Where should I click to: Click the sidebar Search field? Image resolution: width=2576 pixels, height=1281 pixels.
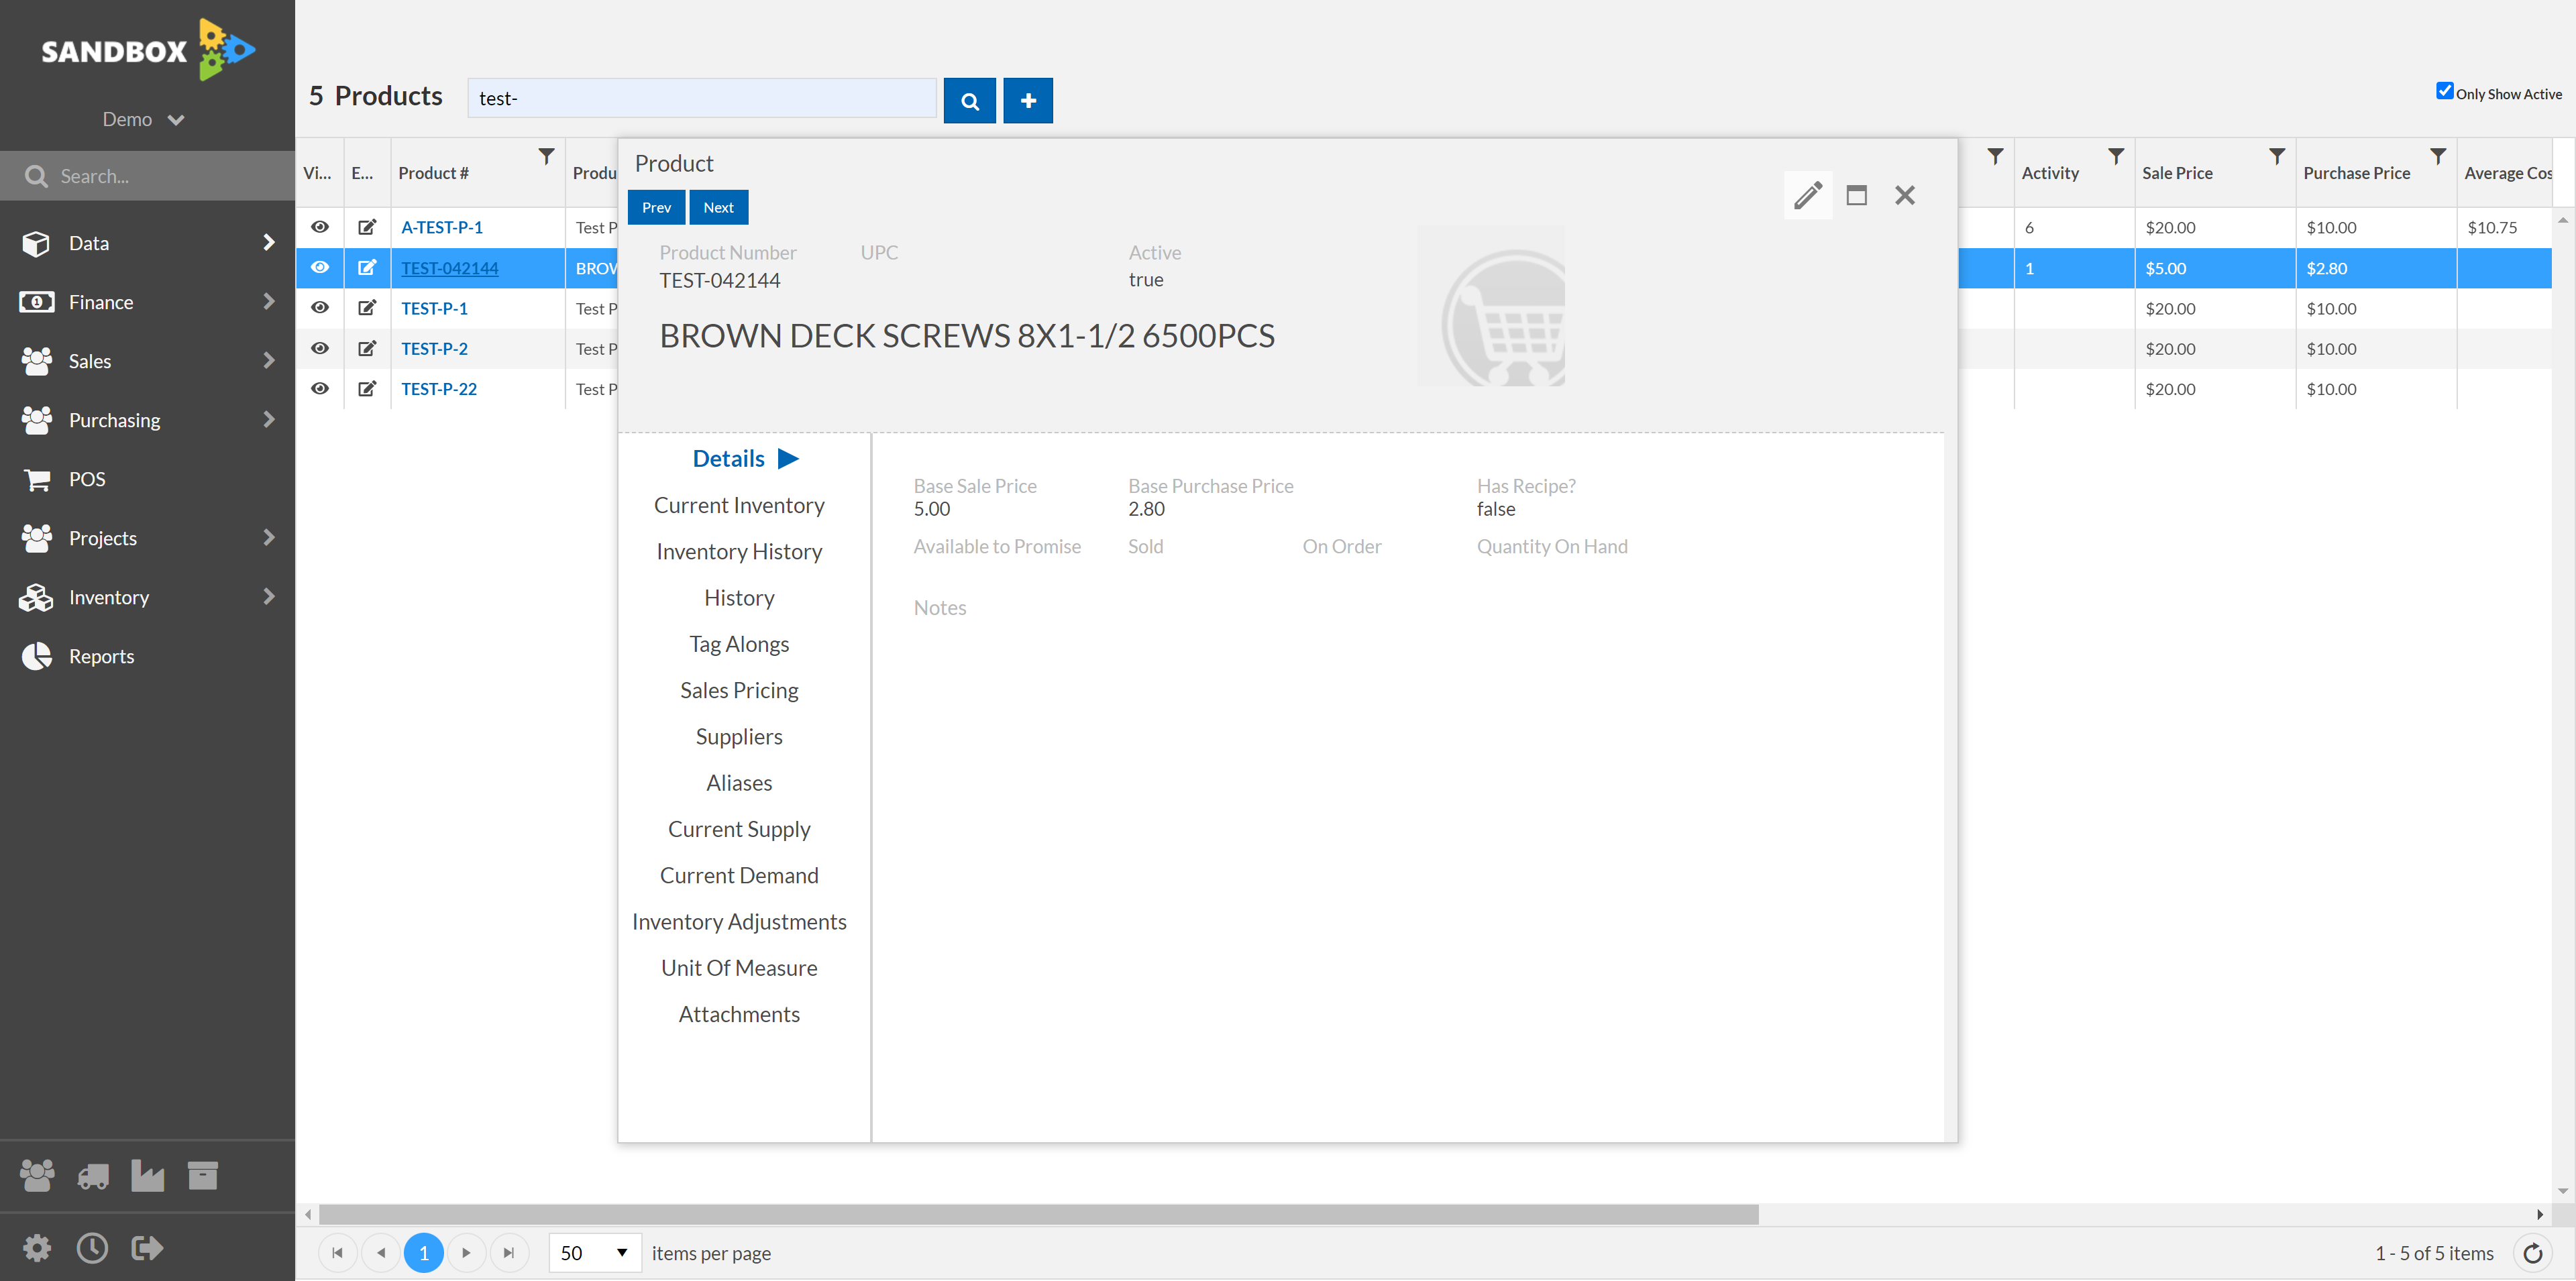(148, 176)
